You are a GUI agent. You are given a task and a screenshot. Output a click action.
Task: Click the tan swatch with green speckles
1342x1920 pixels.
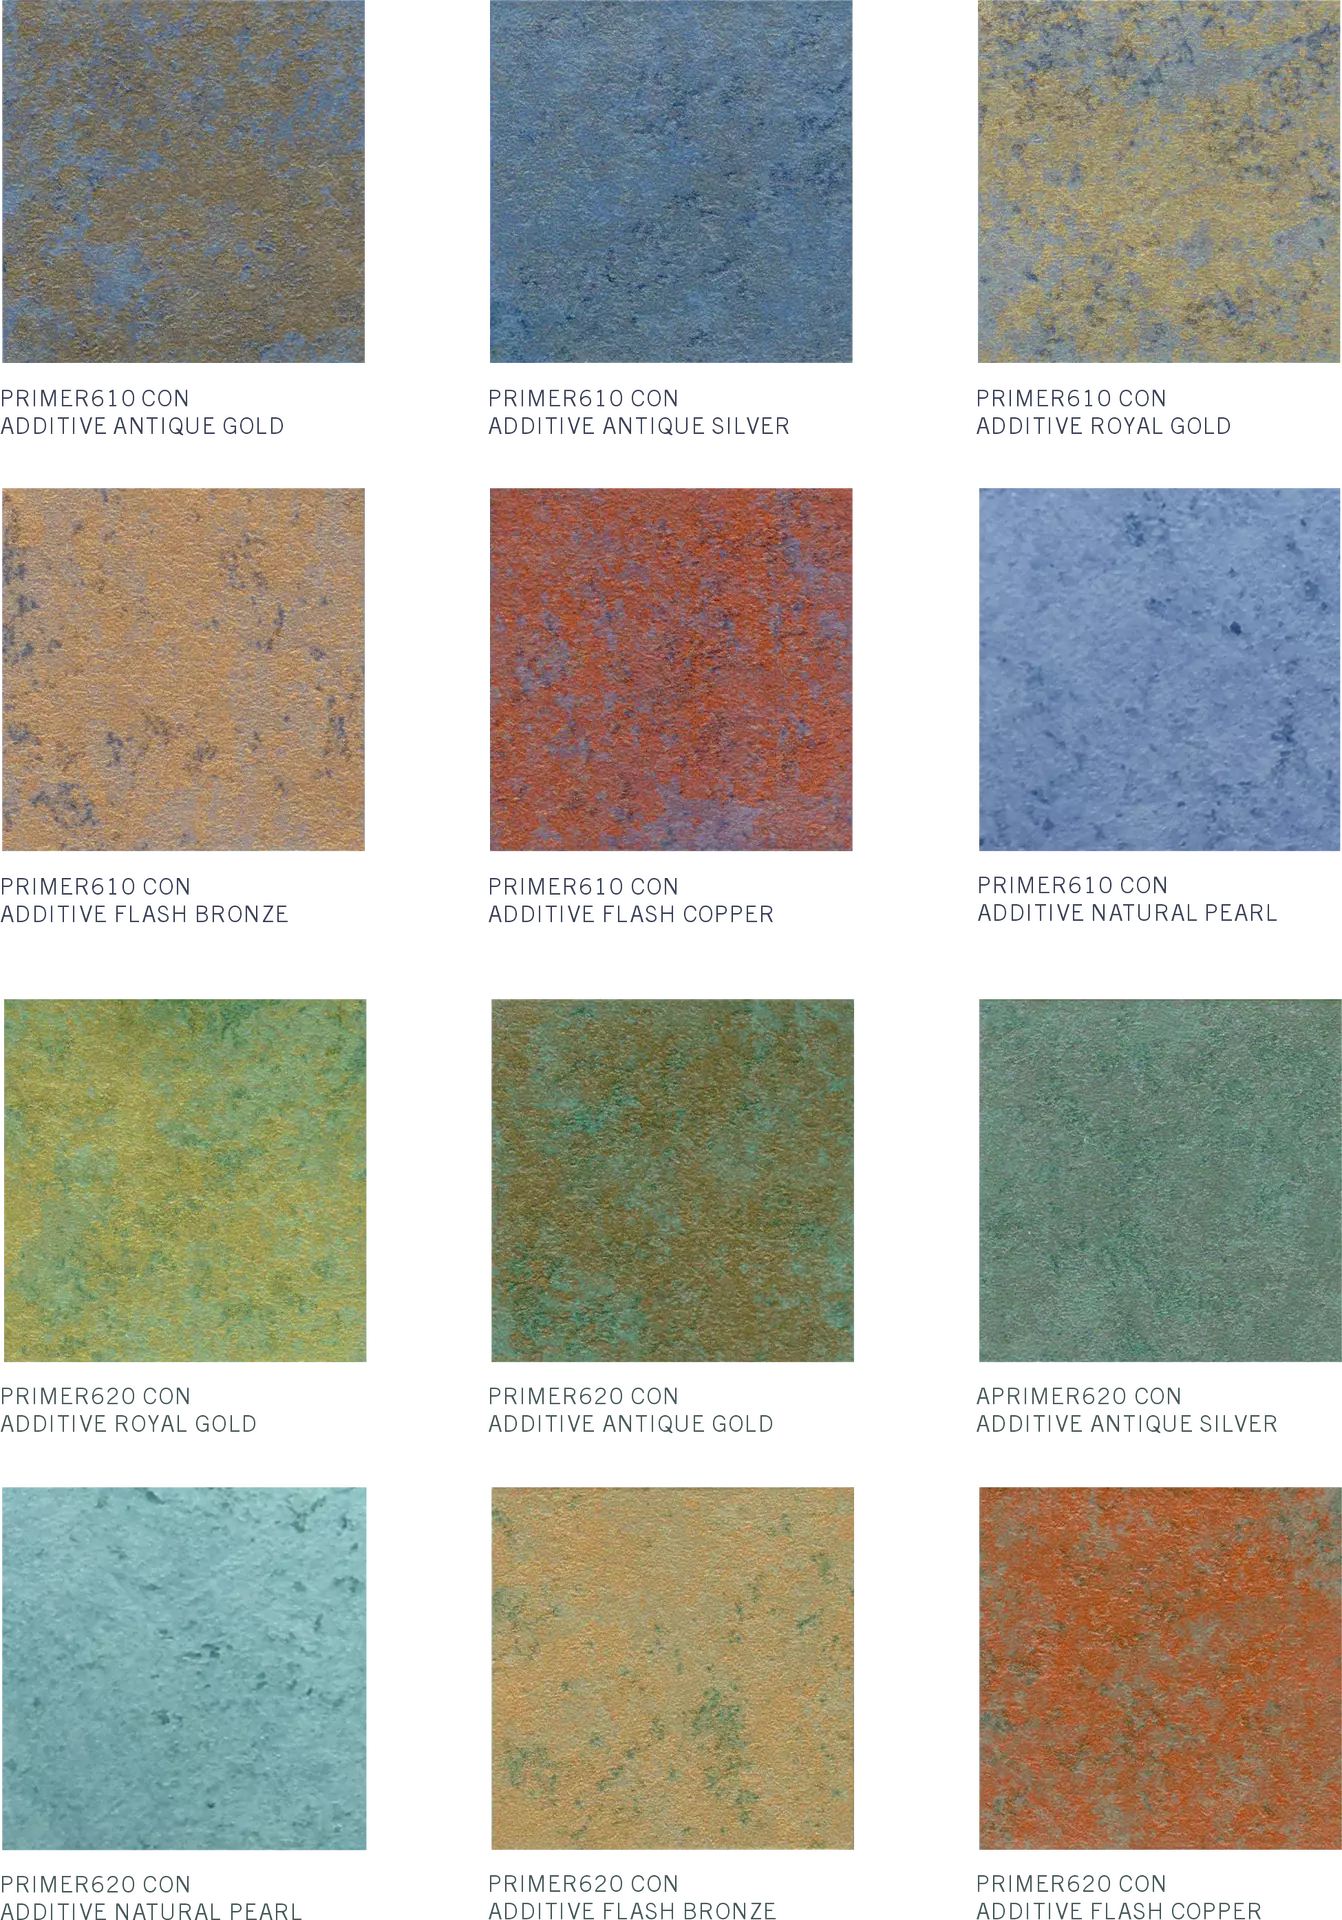(x=675, y=1667)
